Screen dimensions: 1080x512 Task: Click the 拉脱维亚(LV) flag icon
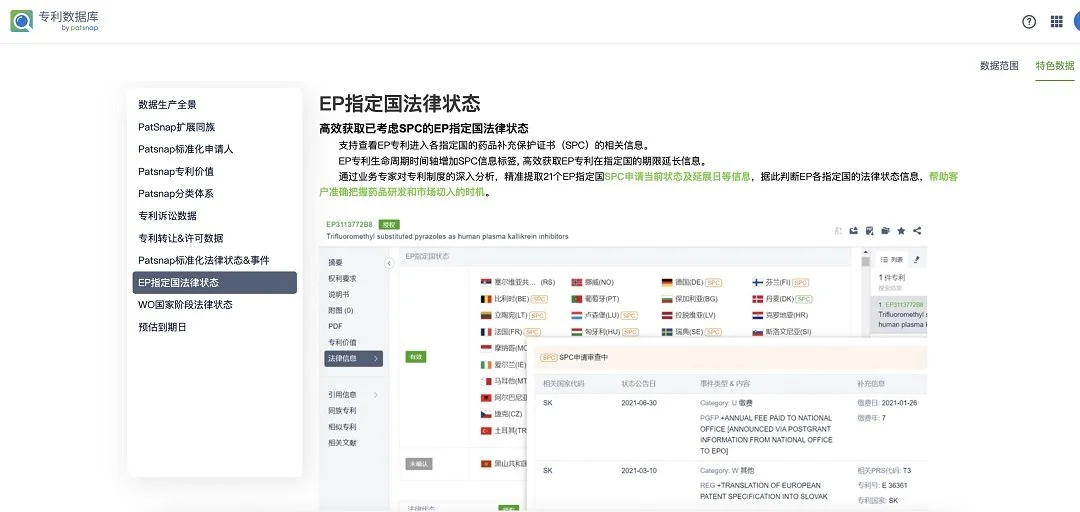pos(667,316)
